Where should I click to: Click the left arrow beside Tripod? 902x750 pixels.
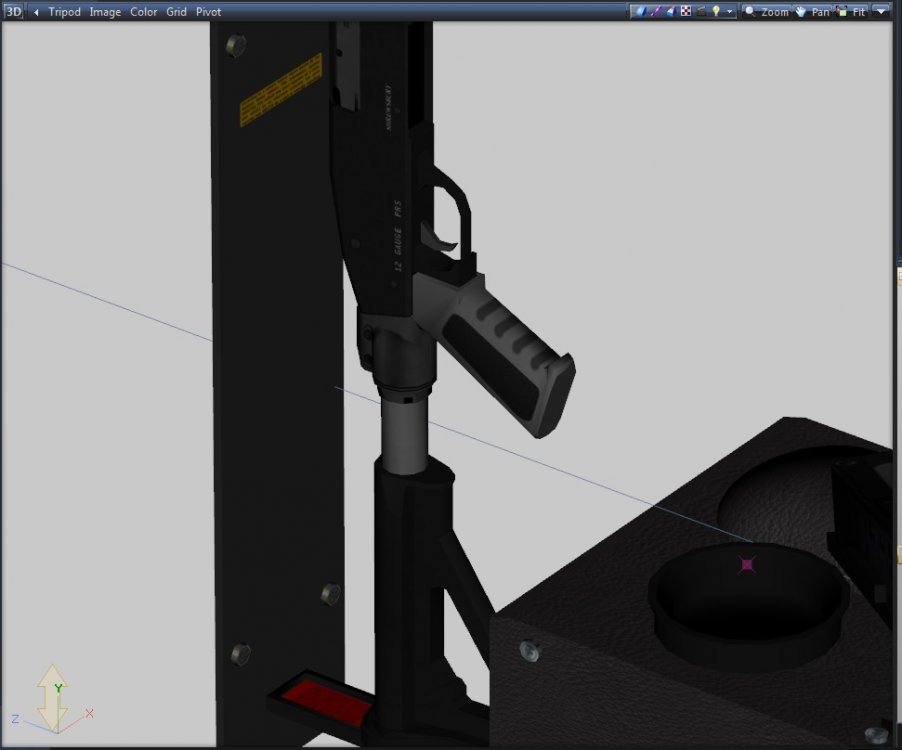37,12
